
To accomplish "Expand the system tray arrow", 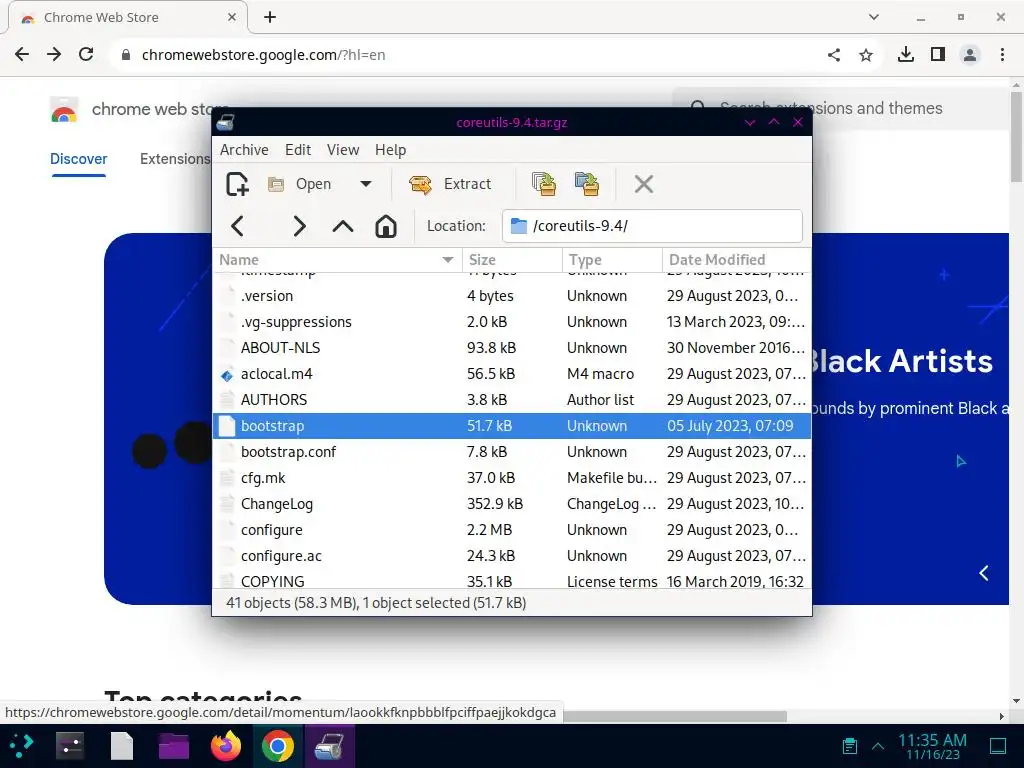I will (878, 746).
